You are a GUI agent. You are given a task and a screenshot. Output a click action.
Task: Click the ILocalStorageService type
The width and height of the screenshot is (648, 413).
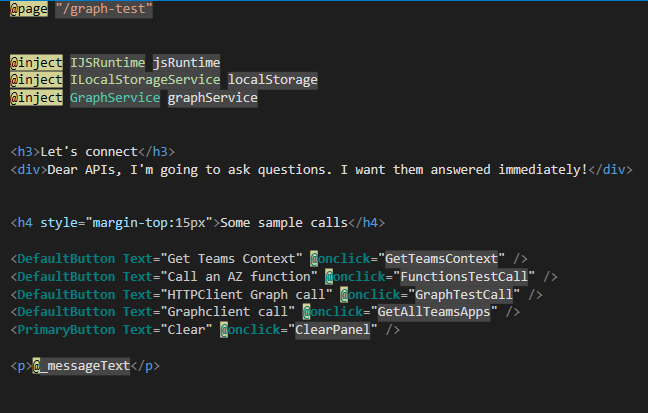[x=145, y=80]
